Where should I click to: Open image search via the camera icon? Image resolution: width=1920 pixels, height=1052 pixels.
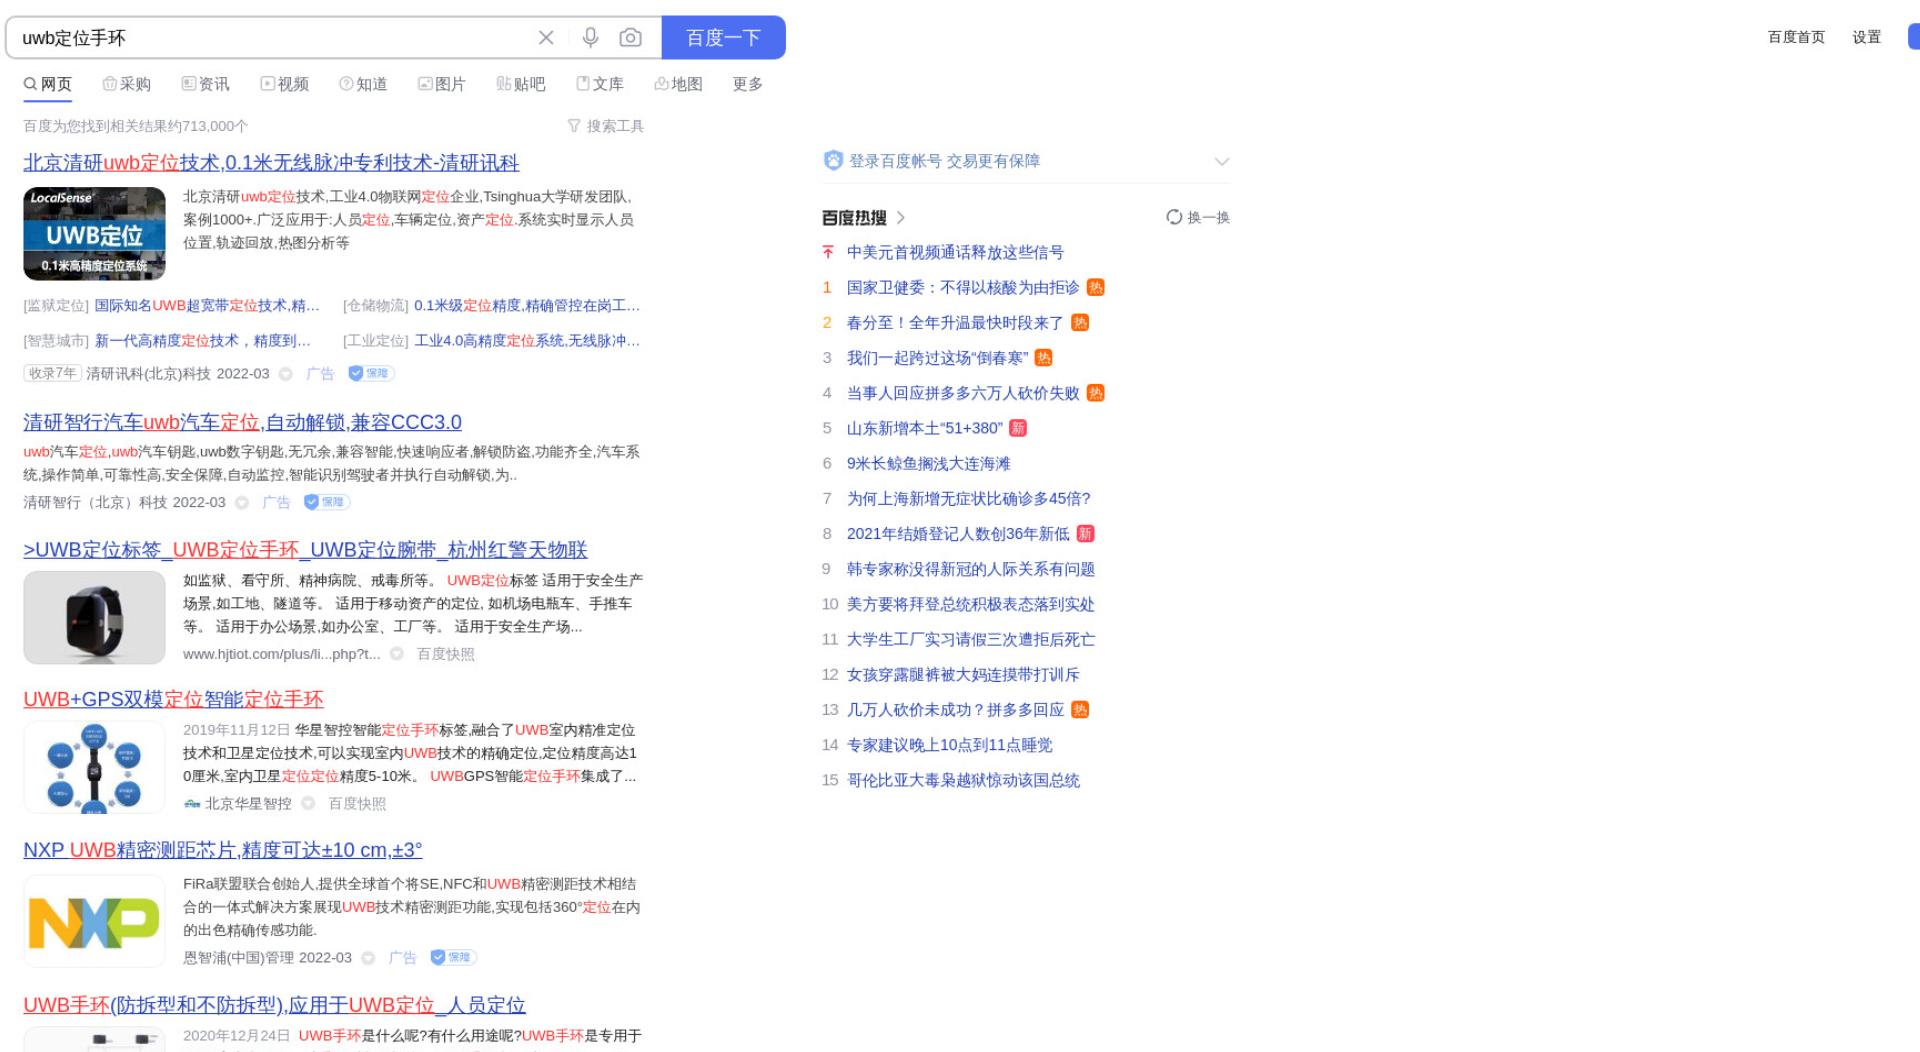[x=630, y=38]
